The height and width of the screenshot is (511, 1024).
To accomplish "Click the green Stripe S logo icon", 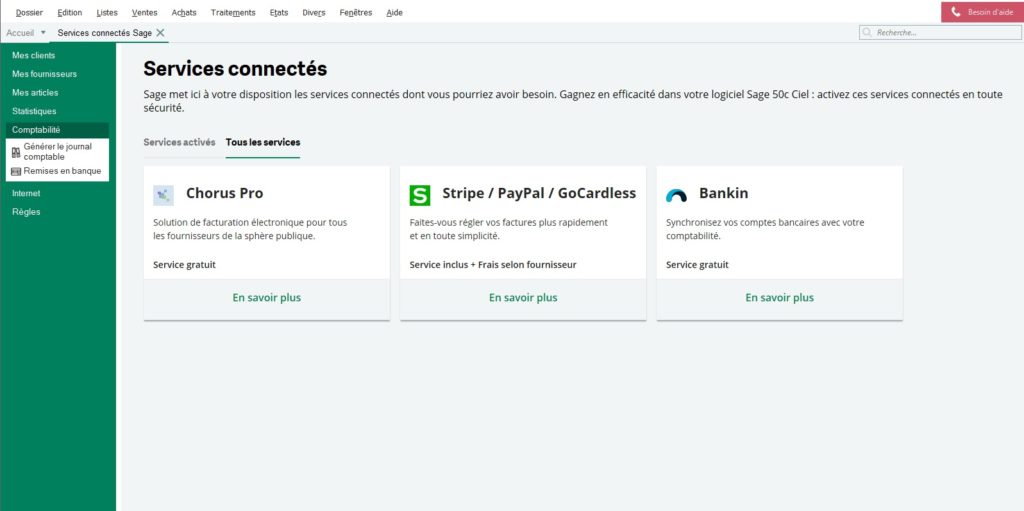I will click(420, 195).
